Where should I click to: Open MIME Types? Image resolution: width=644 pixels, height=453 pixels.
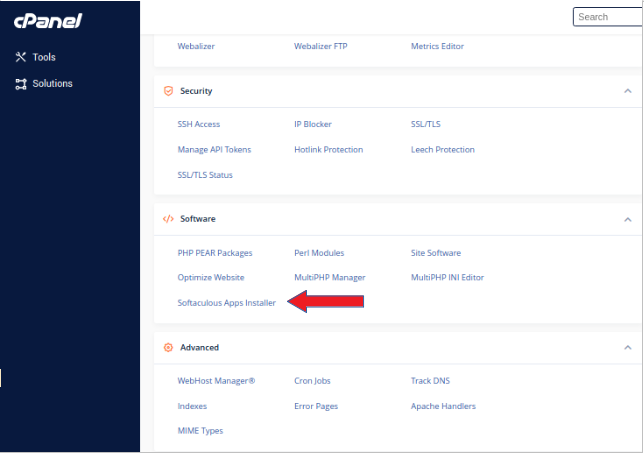point(200,431)
